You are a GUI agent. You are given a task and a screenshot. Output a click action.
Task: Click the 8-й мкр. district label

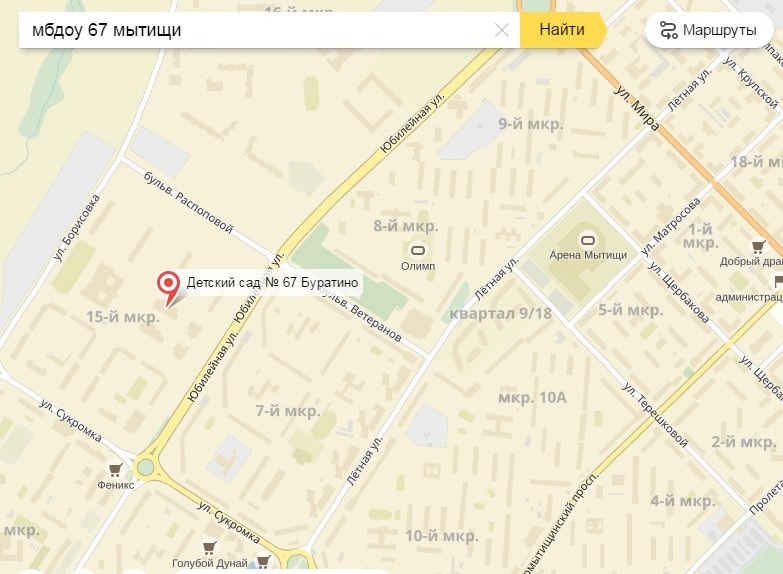(406, 226)
